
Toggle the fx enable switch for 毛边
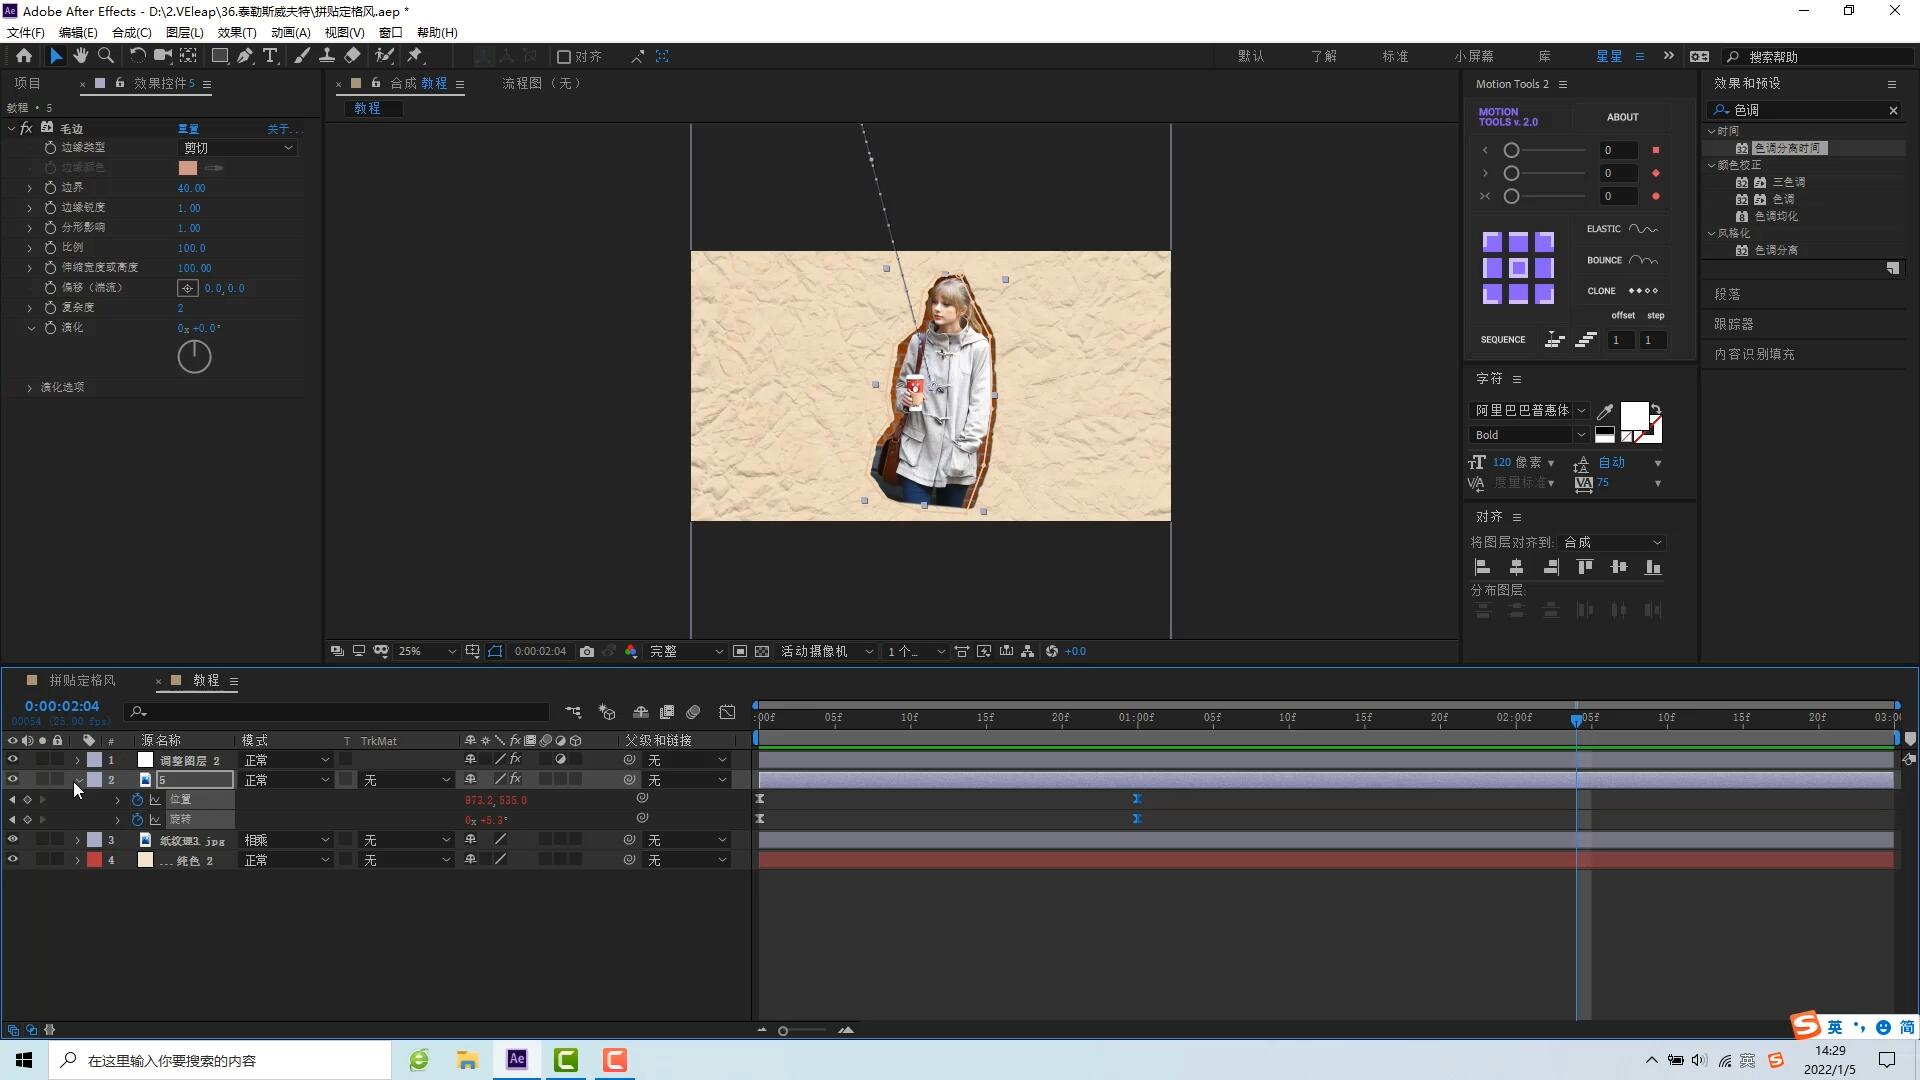pyautogui.click(x=27, y=128)
